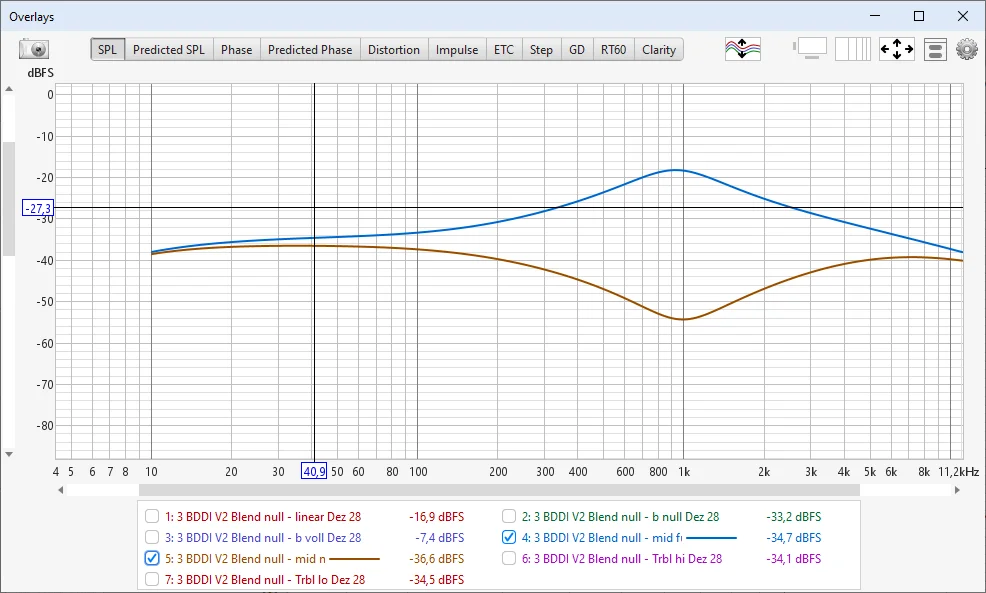Click the horizontal scrollbar left arrow
The height and width of the screenshot is (593, 986).
point(61,490)
